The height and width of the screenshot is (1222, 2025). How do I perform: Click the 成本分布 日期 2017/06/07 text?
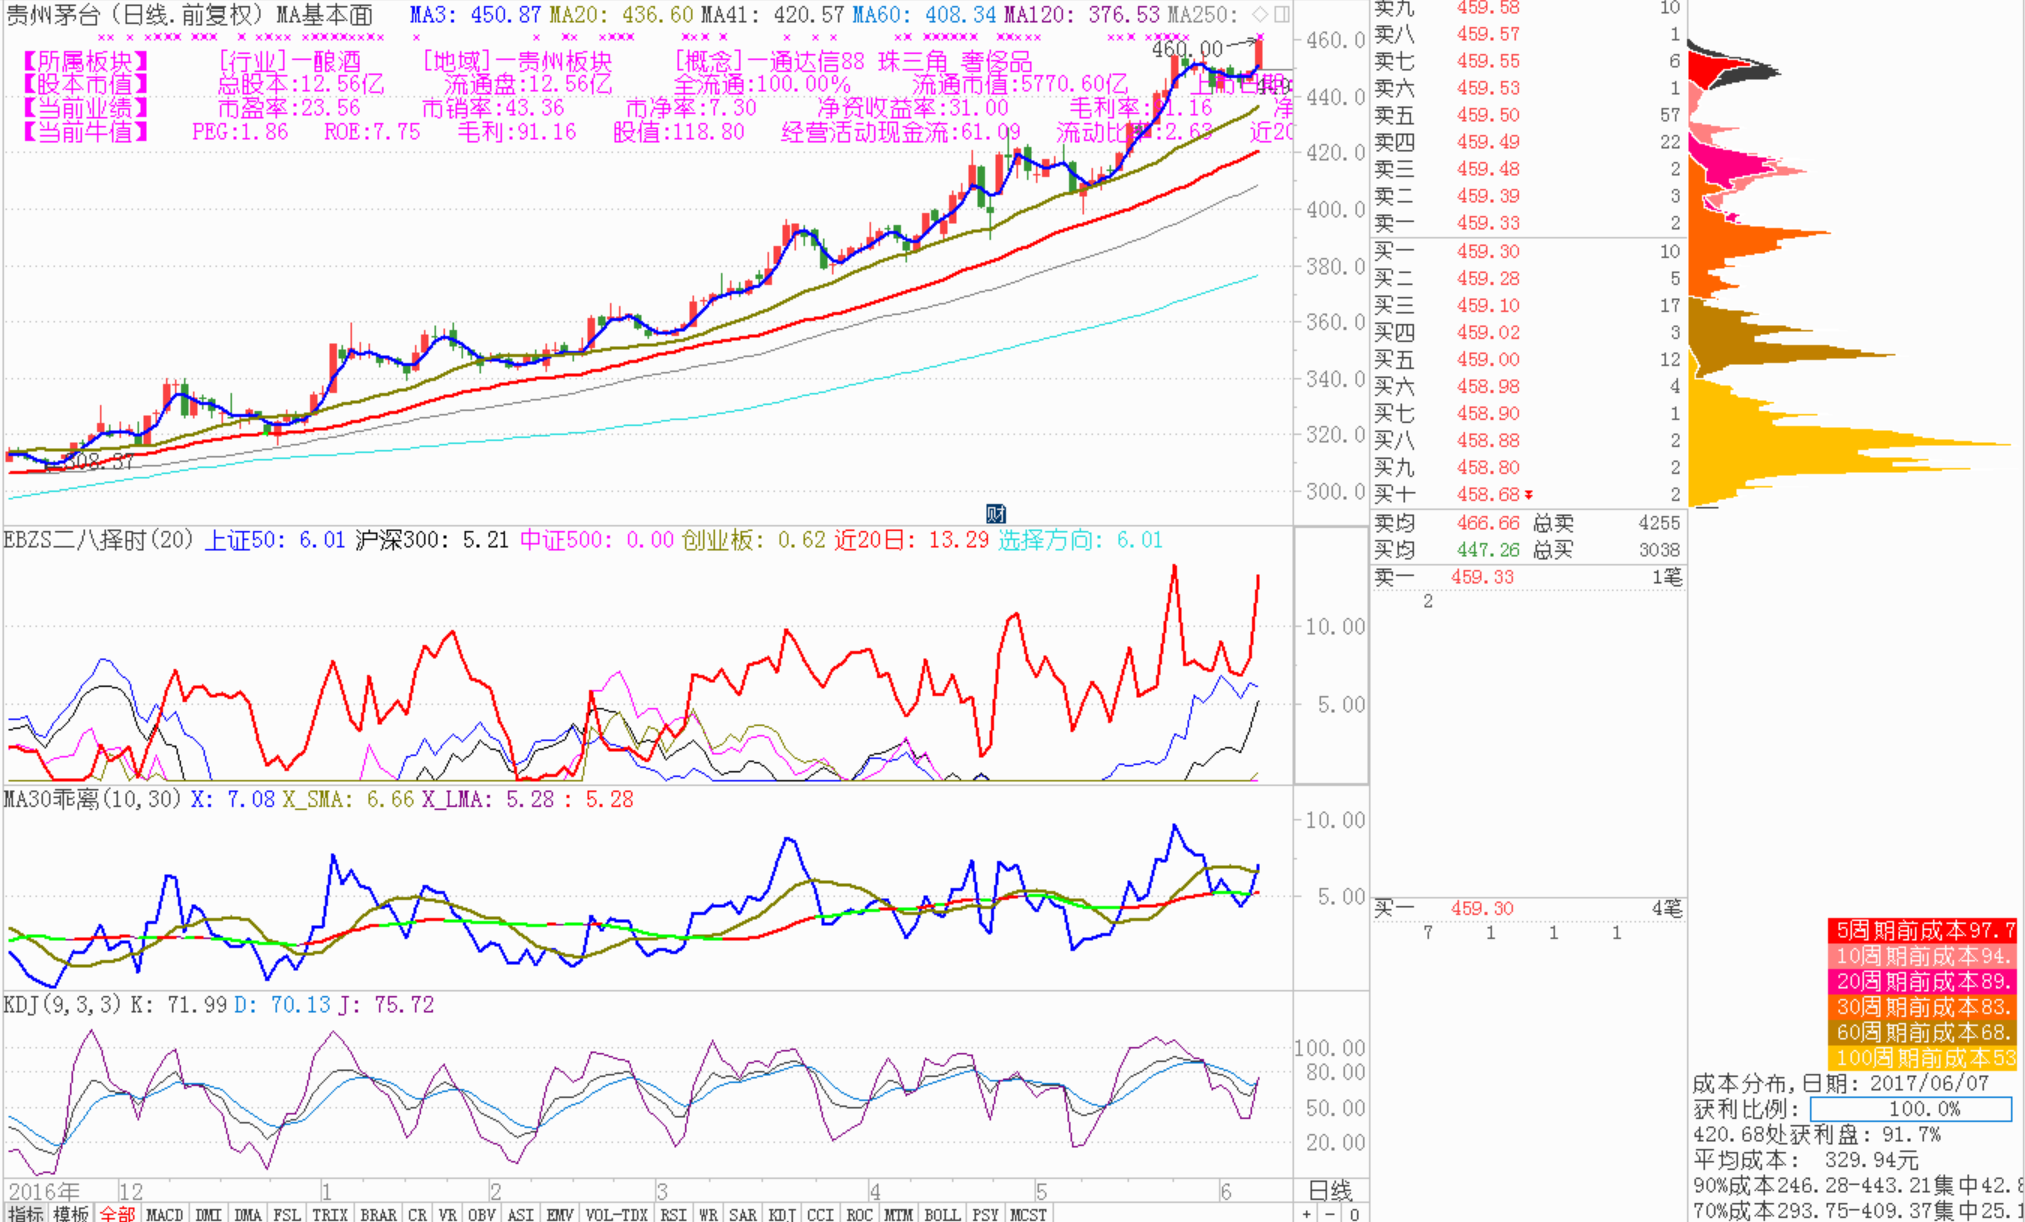point(1841,1083)
